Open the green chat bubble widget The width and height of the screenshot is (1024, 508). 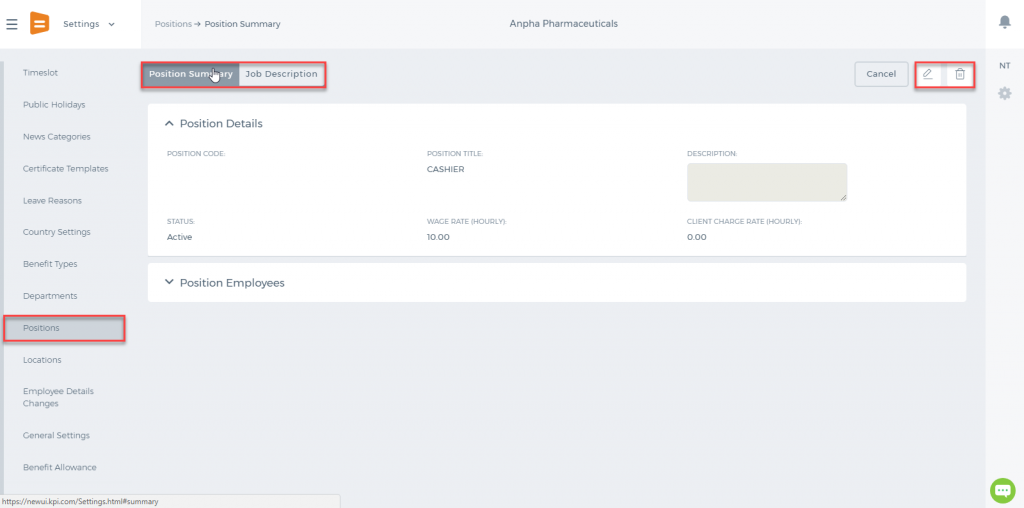[x=1002, y=490]
